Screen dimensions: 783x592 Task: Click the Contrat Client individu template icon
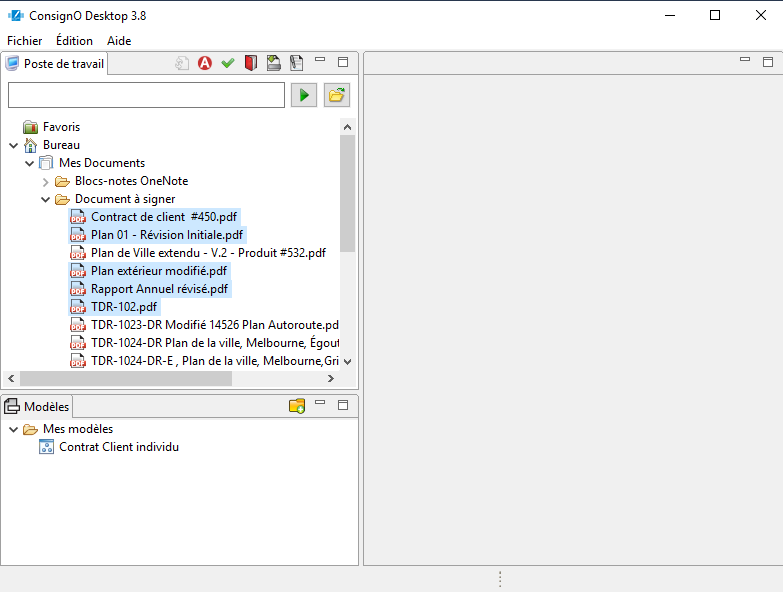click(x=46, y=447)
